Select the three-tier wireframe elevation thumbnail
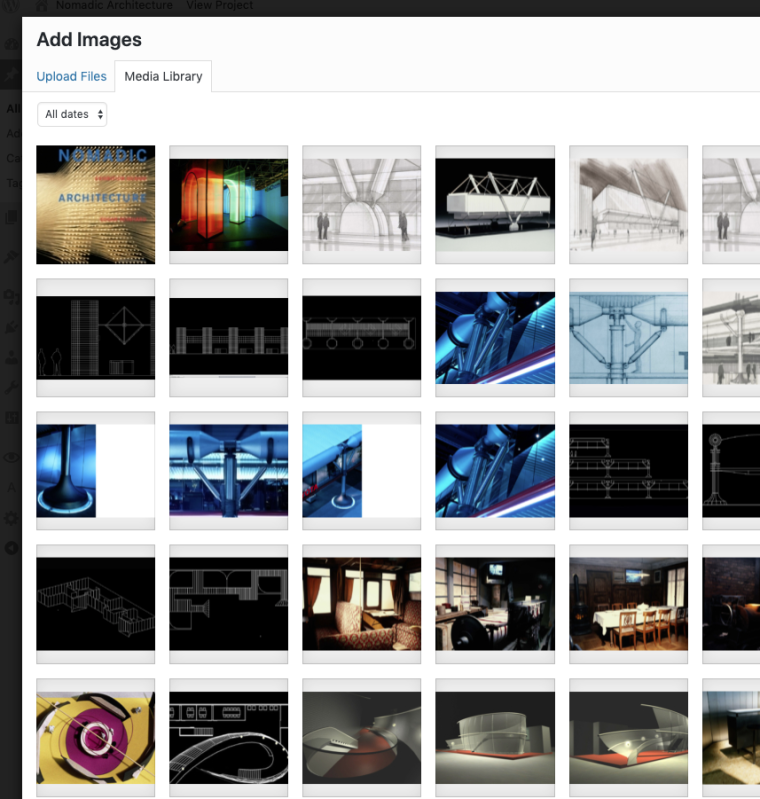760x799 pixels. [628, 471]
